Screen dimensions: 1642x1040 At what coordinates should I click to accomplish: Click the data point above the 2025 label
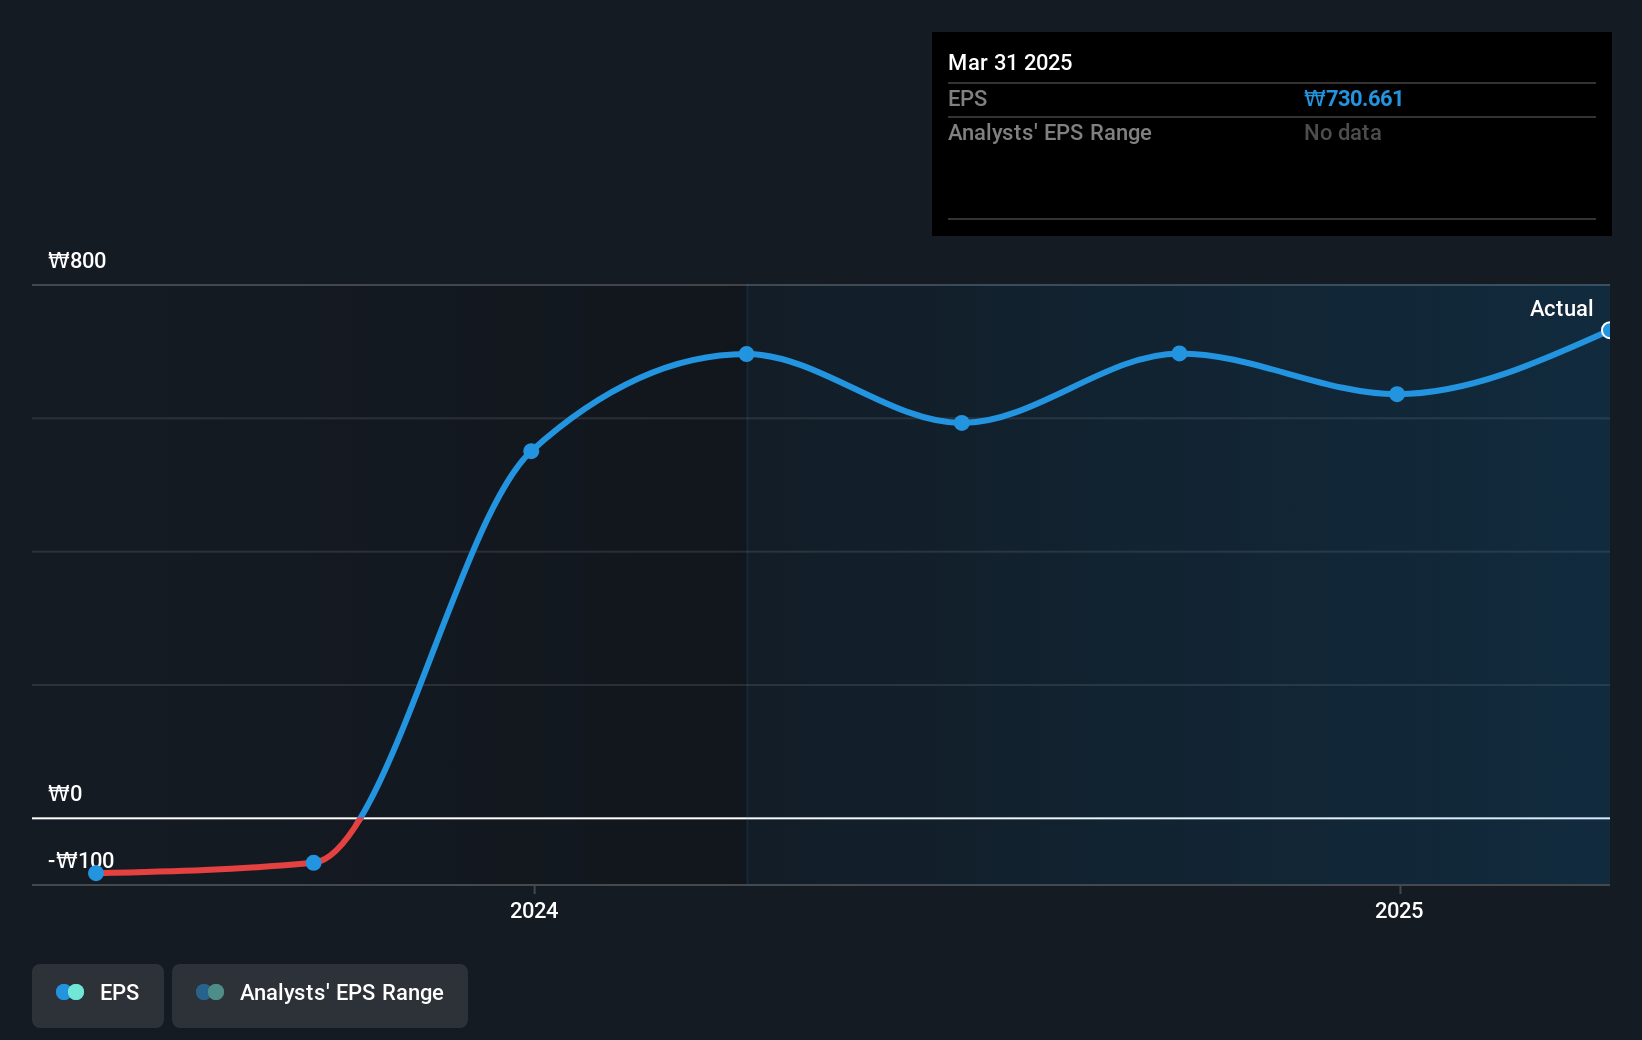pos(1397,394)
